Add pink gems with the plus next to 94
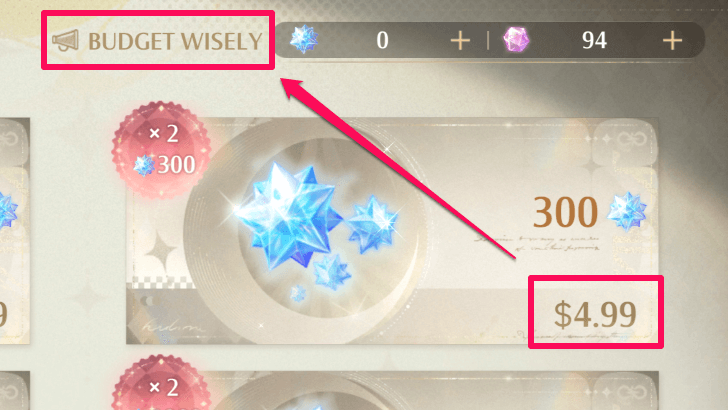The image size is (728, 410). [x=672, y=41]
